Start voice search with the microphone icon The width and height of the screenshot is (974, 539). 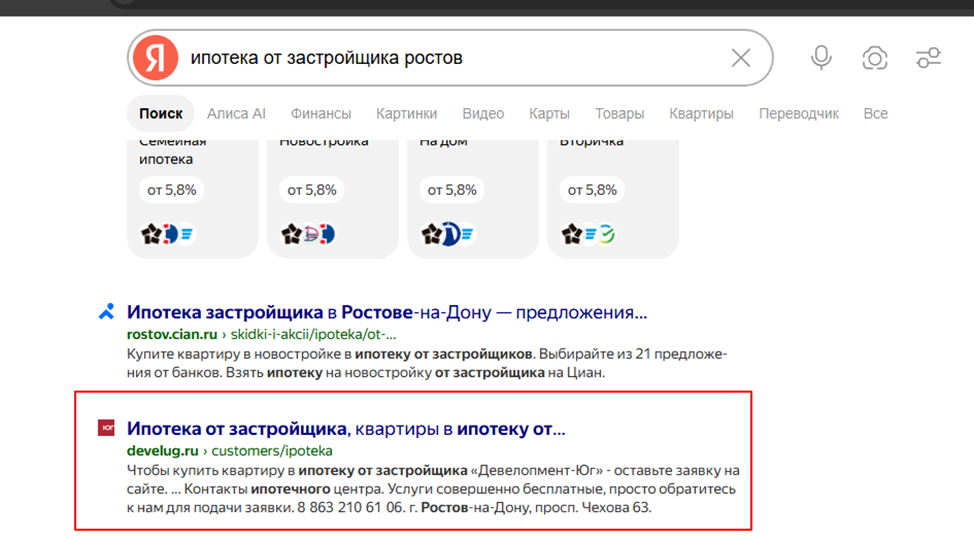(x=821, y=58)
